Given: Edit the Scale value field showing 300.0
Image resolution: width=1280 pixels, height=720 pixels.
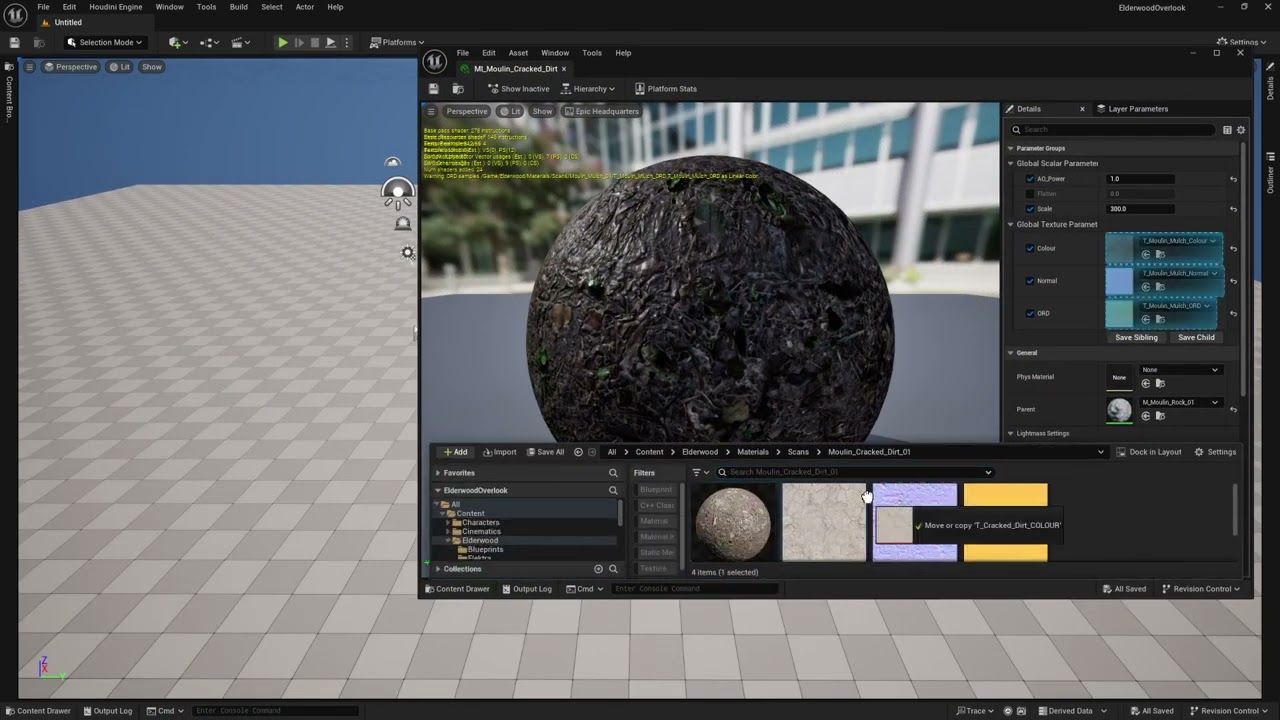Looking at the screenshot, I should (1139, 209).
